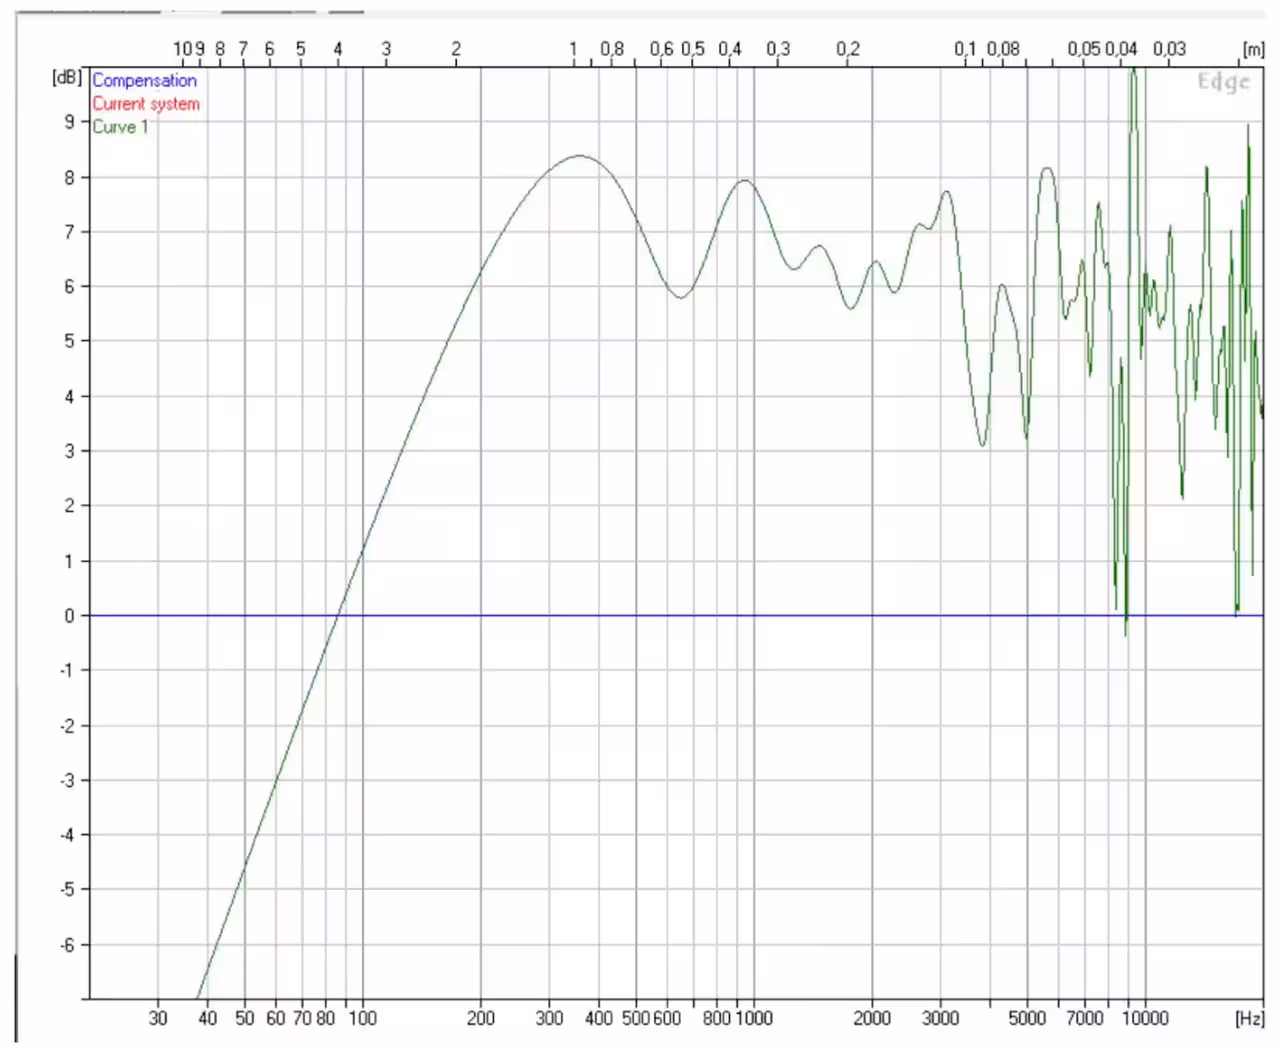This screenshot has height=1046, width=1280.
Task: Click the -6 dB axis value
Action: [x=66, y=945]
